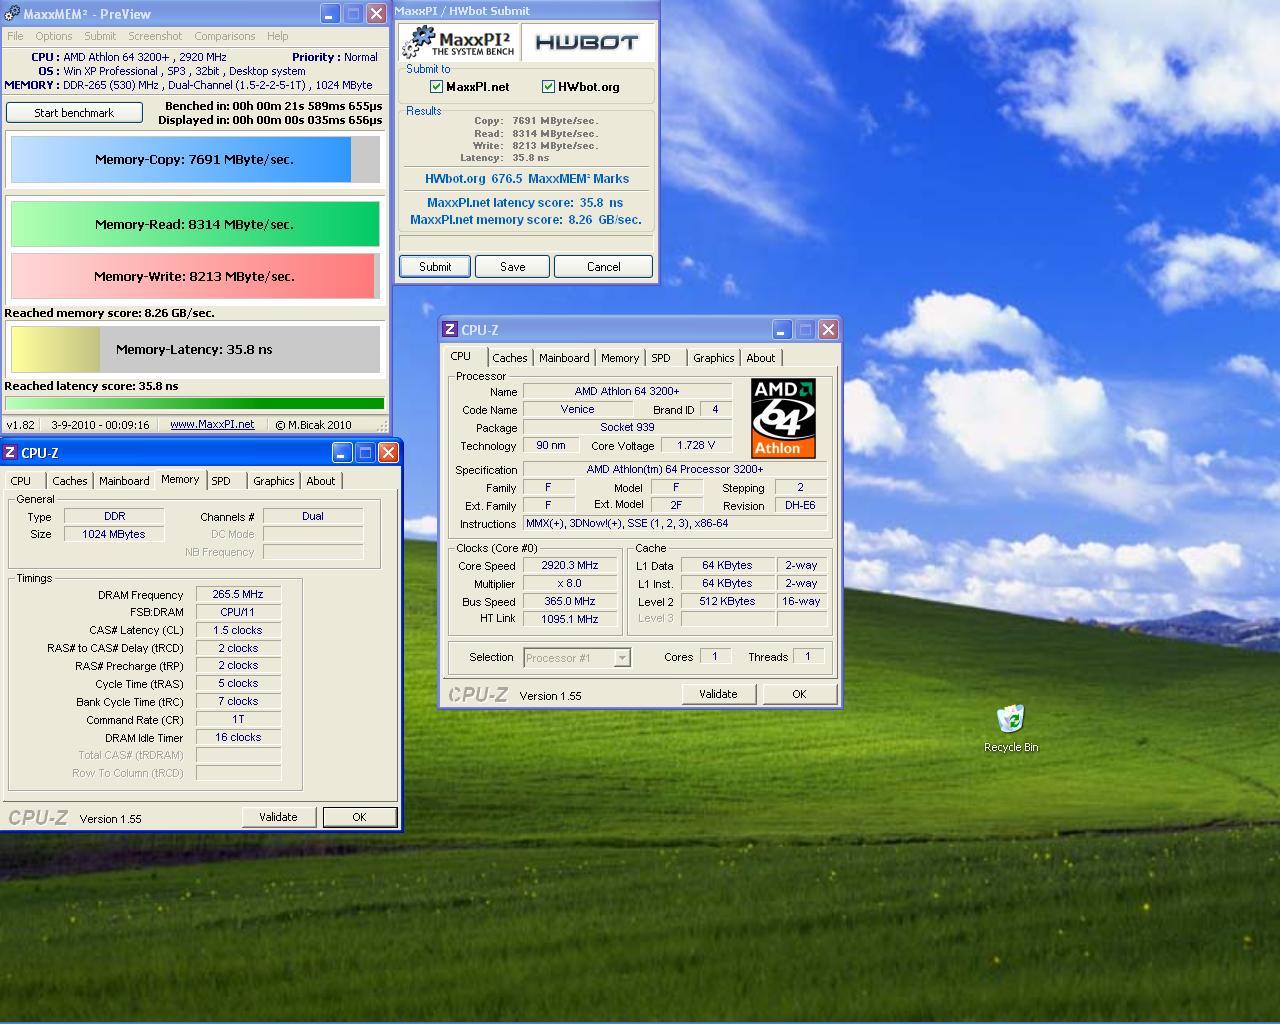This screenshot has height=1024, width=1280.
Task: Click the Memory-Copy 7691 MByte/sec bar
Action: coord(195,159)
